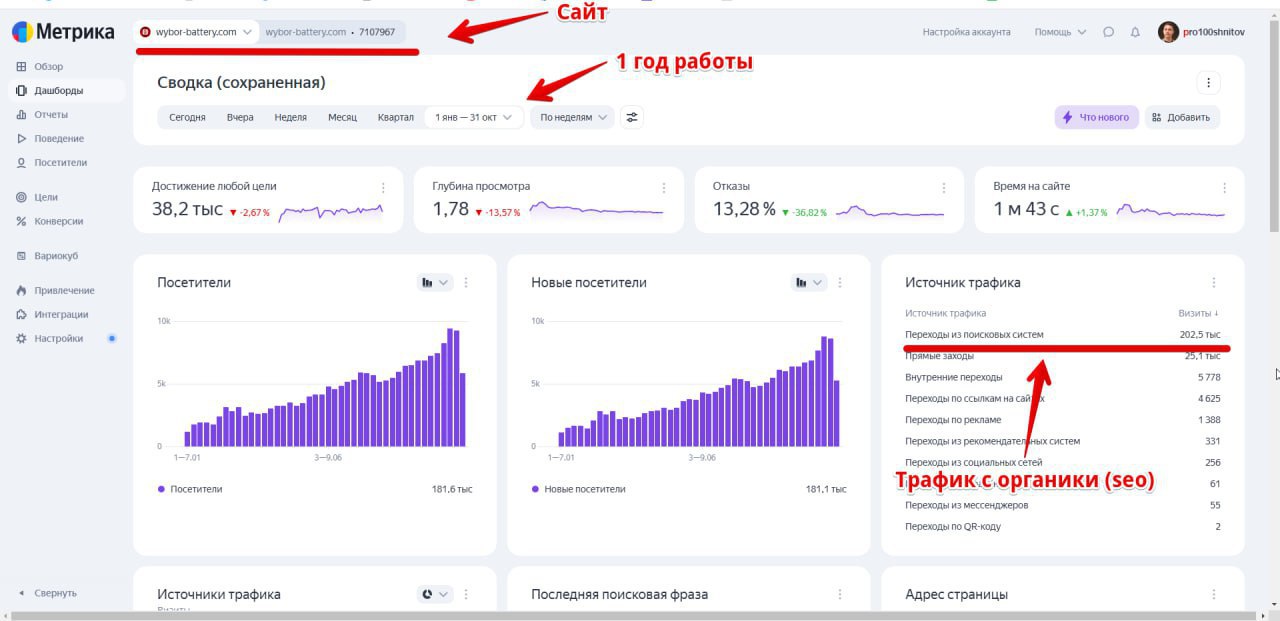Image resolution: width=1280 pixels, height=621 pixels.
Task: Open menu of Достижение любой цели card
Action: [383, 187]
